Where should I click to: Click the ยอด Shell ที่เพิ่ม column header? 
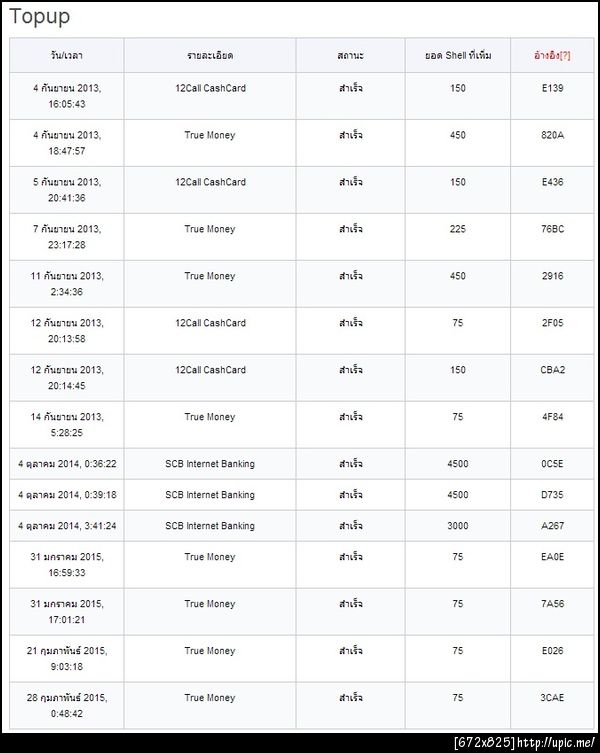pos(458,55)
